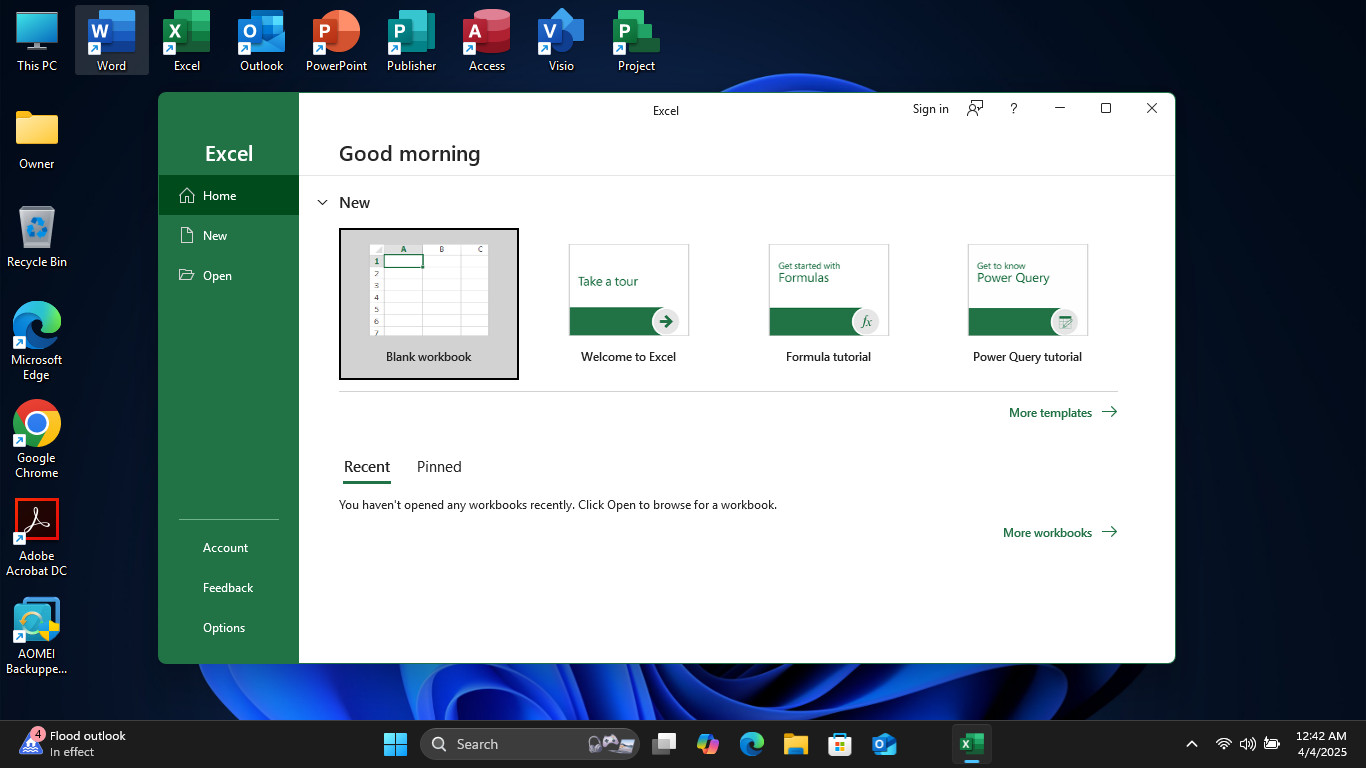The image size is (1366, 768).
Task: Select the AOMEI Backupper desktop shortcut
Action: click(37, 636)
